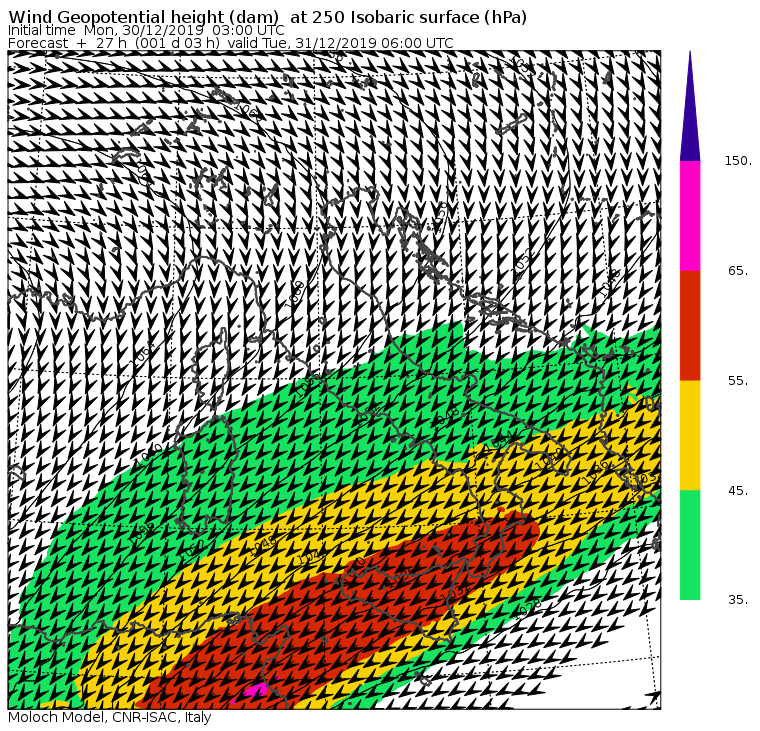The width and height of the screenshot is (760, 731).
Task: Click the Forecast + 27 h line
Action: (x=231, y=43)
